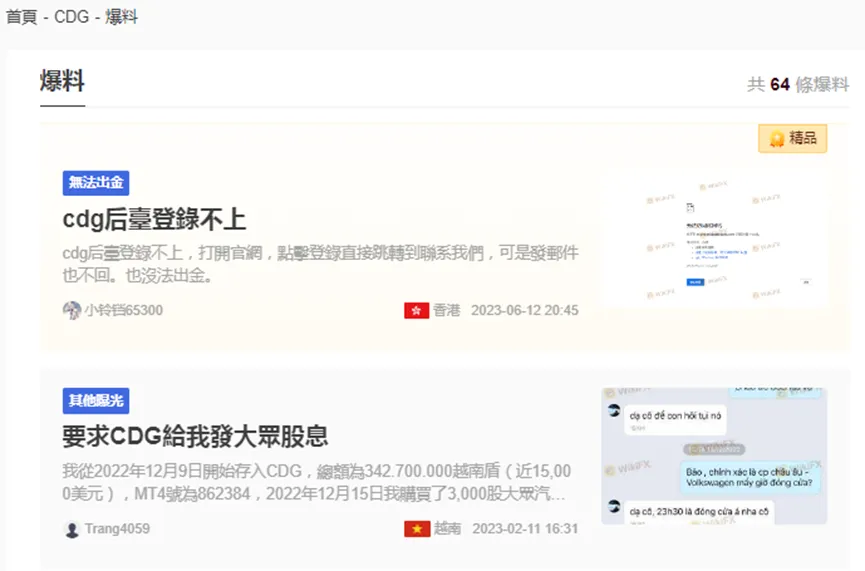Image resolution: width=865 pixels, height=571 pixels.
Task: Select the 爆料 tab heading
Action: point(62,82)
